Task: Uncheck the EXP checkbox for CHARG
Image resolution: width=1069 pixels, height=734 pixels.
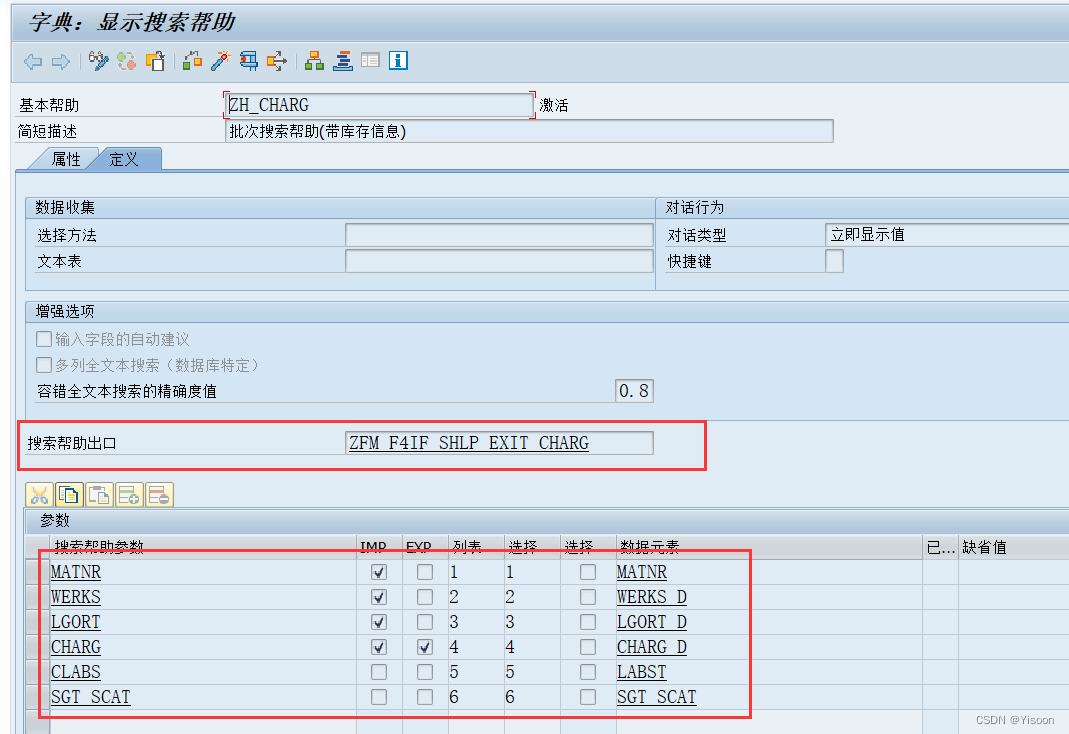Action: (423, 646)
